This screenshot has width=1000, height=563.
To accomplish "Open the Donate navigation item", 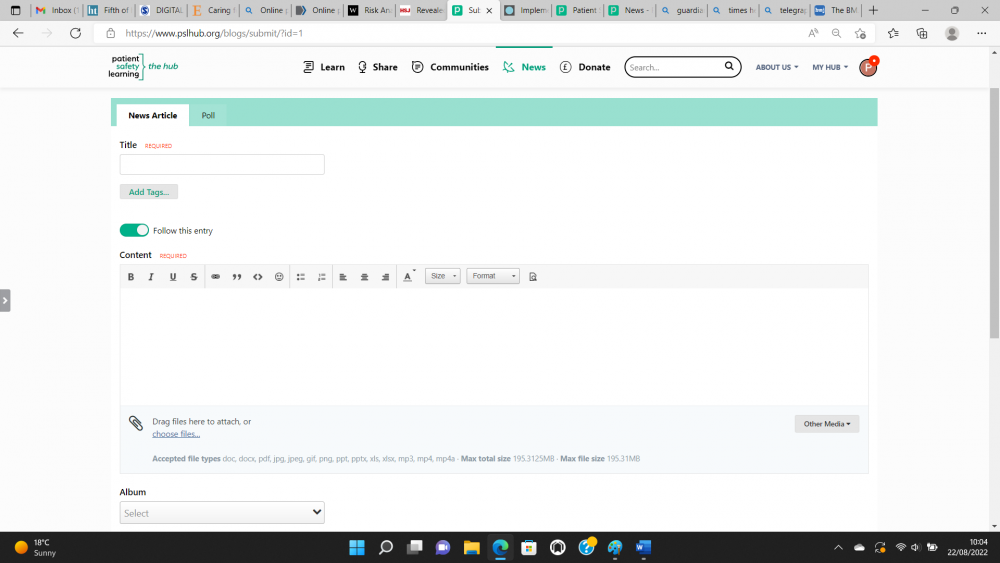I will [585, 67].
